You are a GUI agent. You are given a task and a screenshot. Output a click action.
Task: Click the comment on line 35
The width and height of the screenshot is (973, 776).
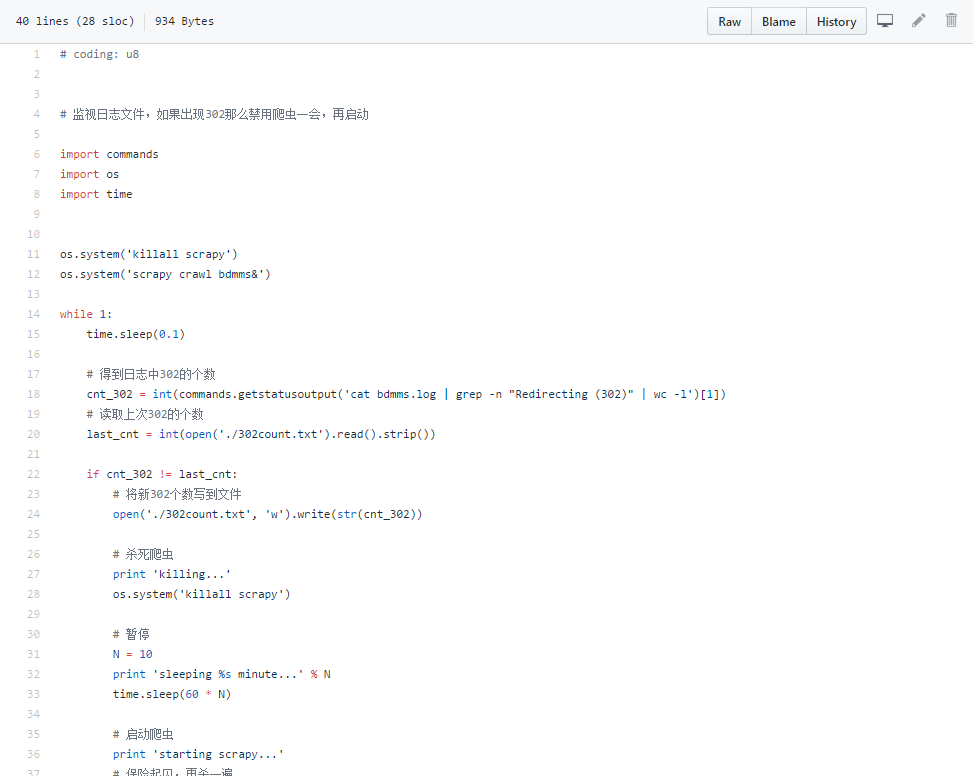point(143,734)
